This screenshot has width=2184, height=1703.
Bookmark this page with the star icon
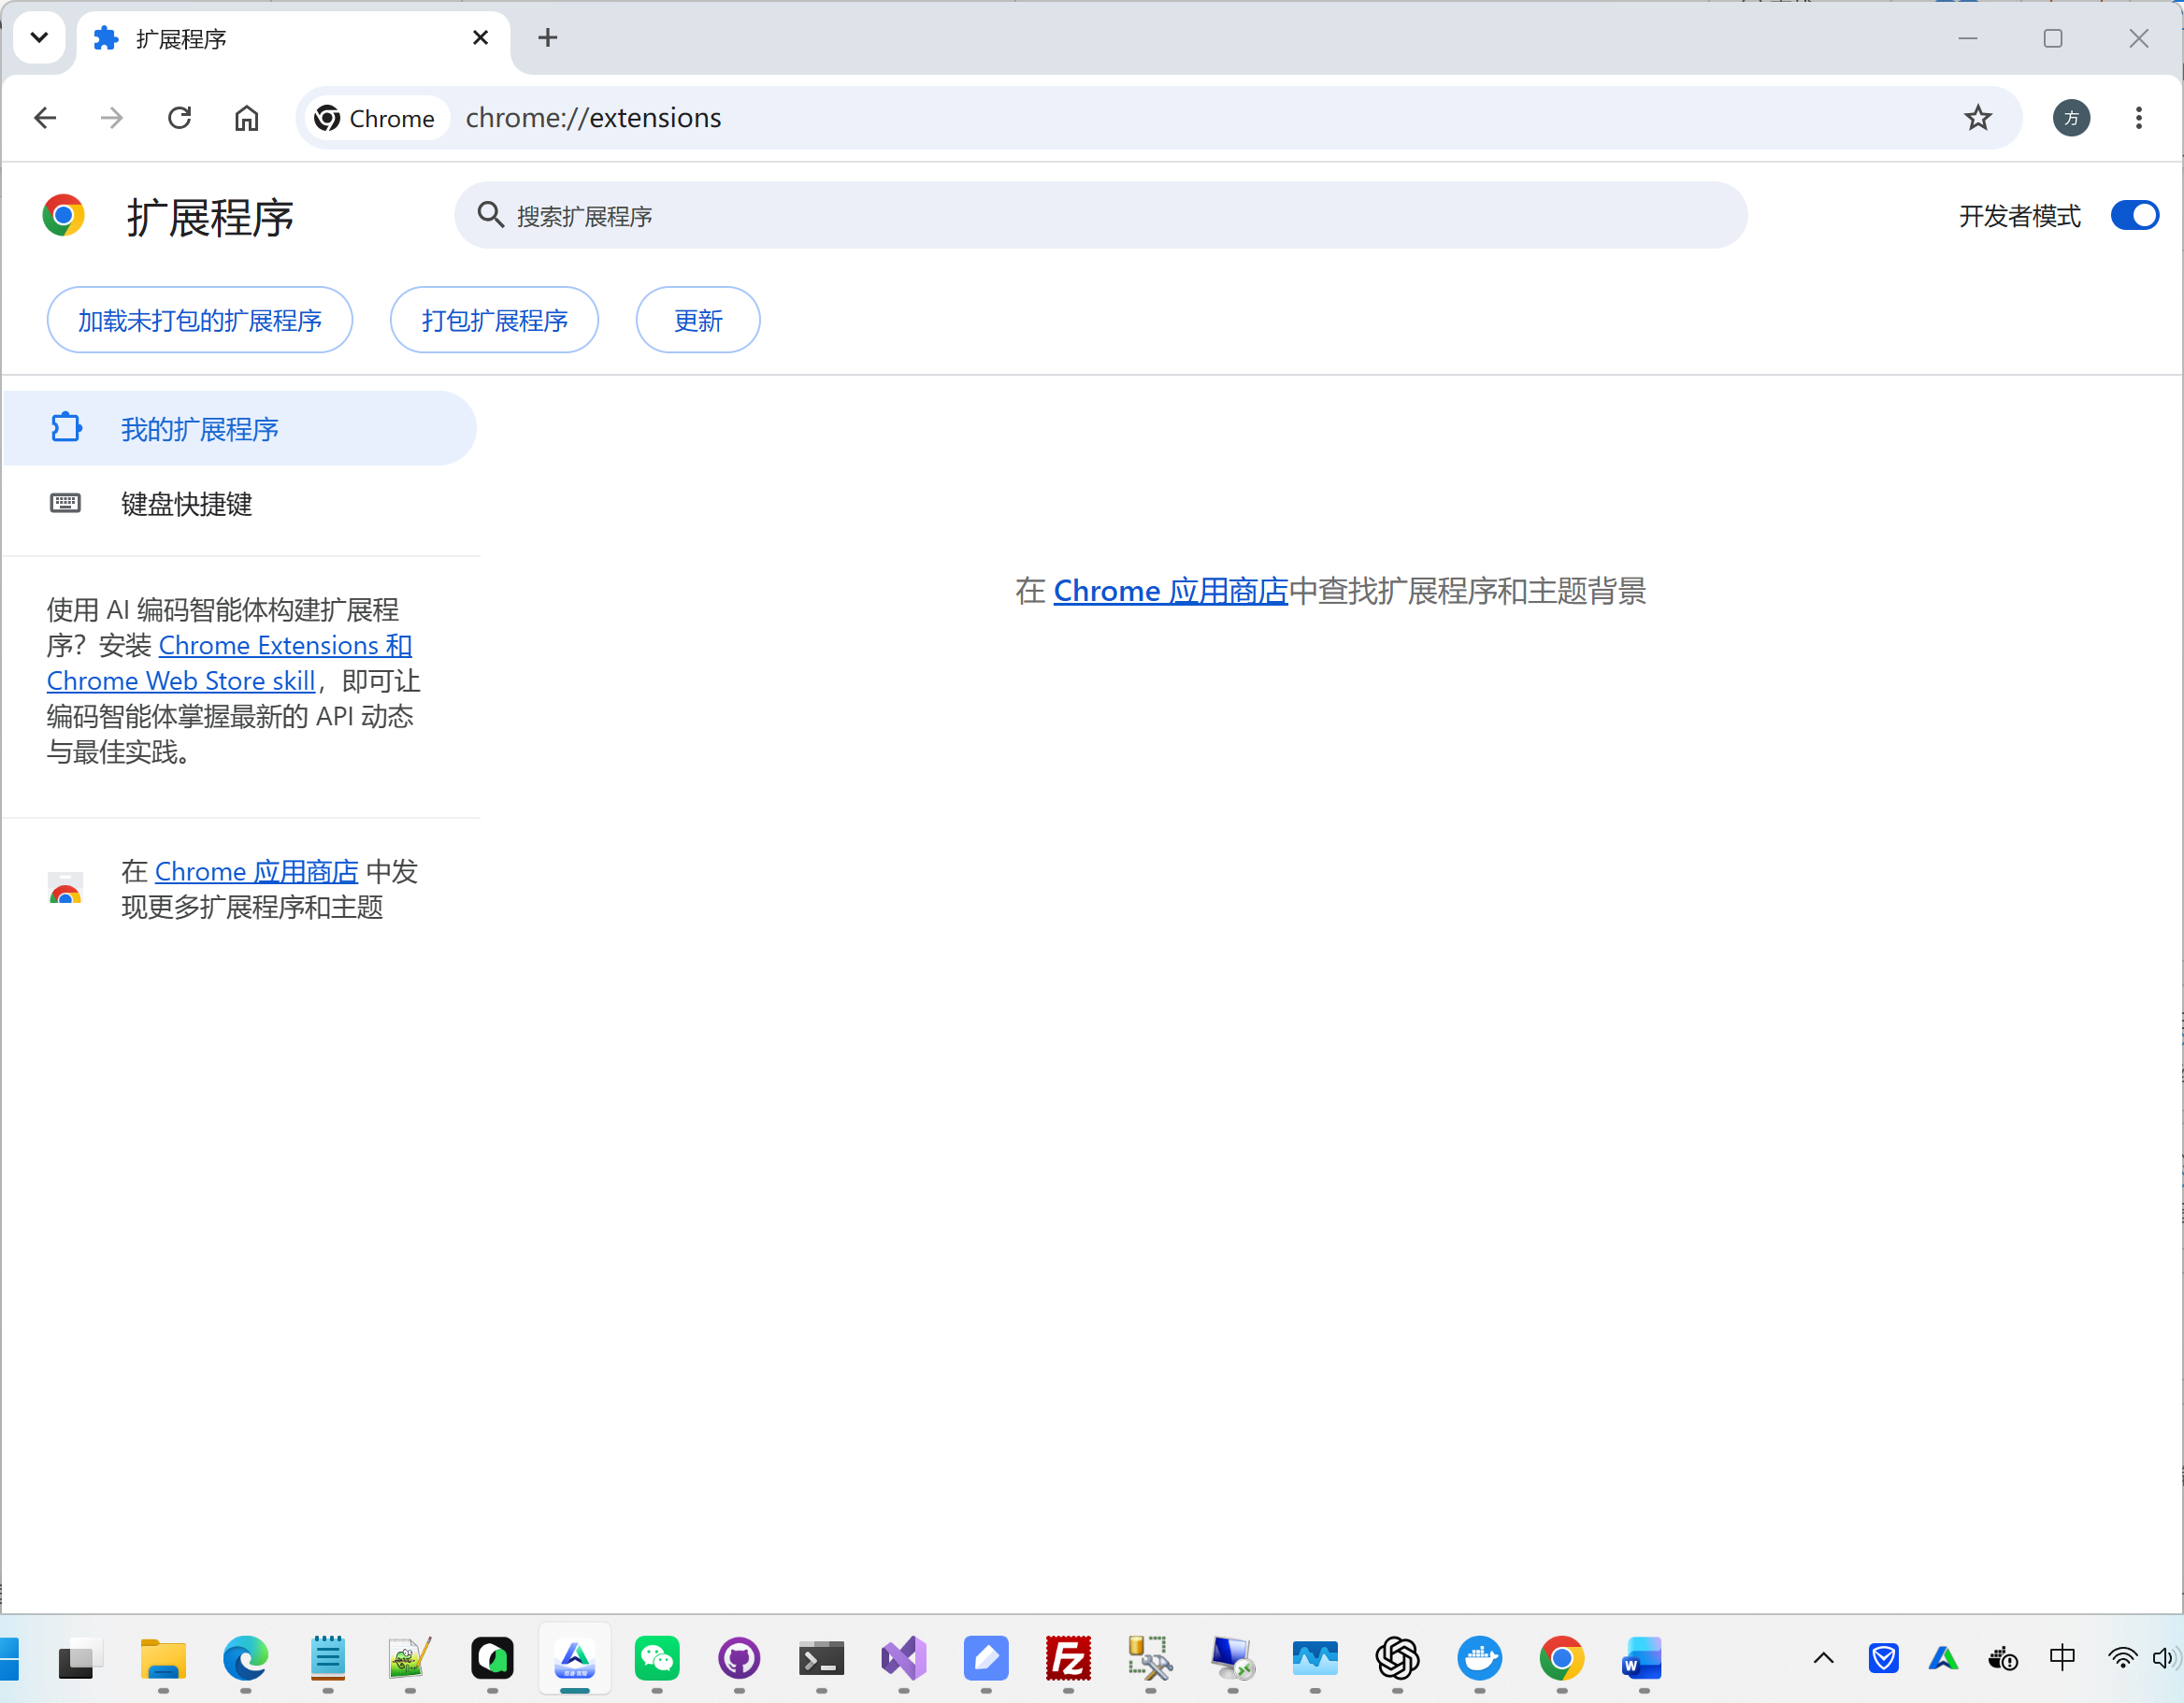click(1977, 118)
